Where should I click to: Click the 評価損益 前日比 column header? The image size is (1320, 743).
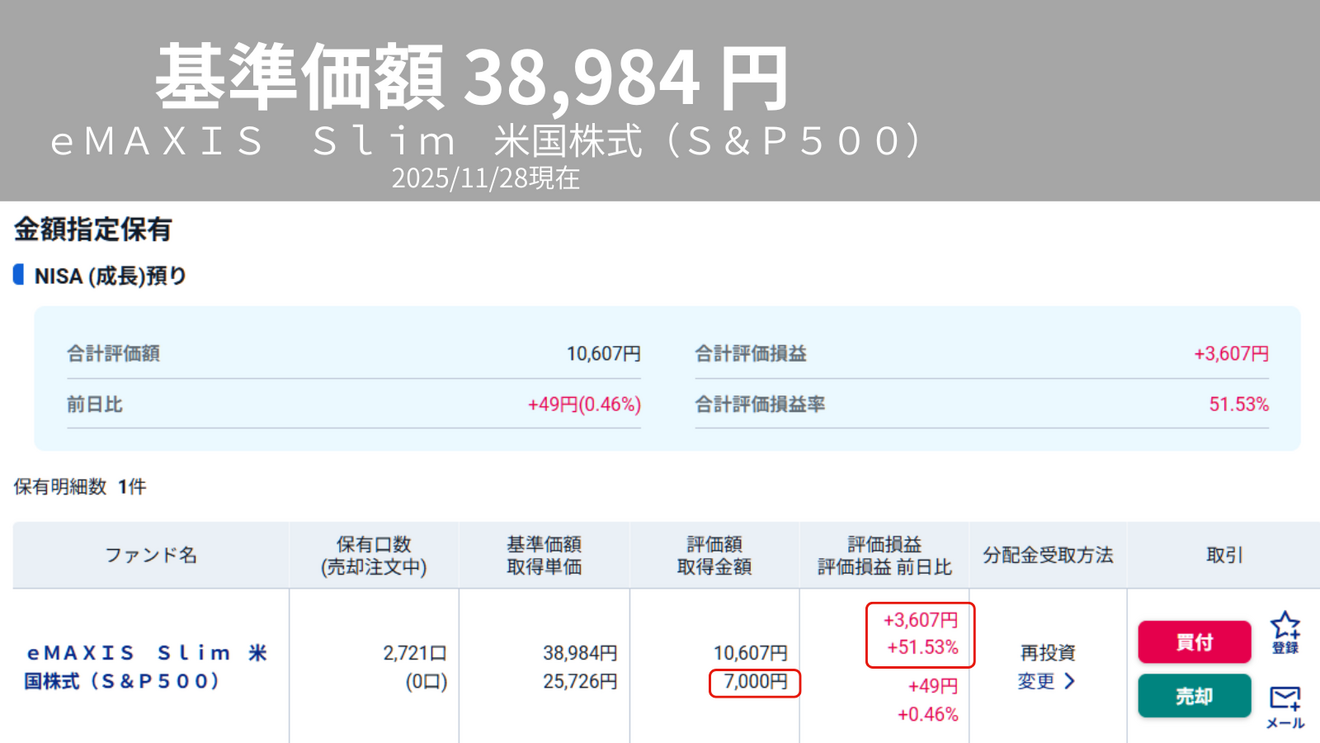884,555
